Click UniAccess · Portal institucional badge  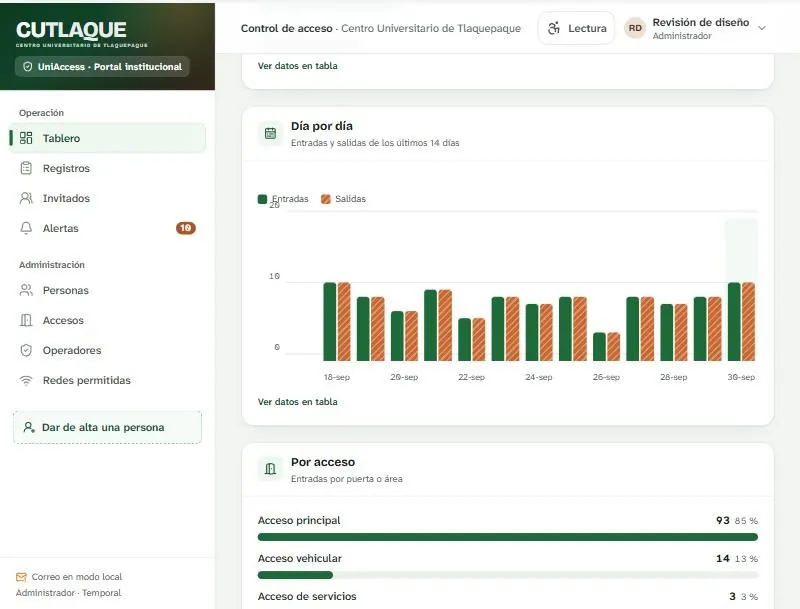point(103,67)
